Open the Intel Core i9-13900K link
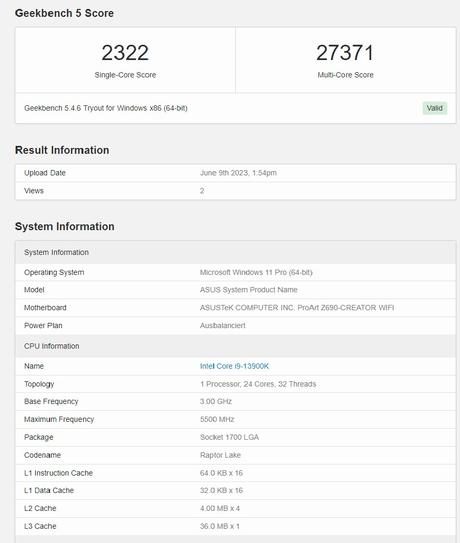The height and width of the screenshot is (543, 460). point(234,366)
